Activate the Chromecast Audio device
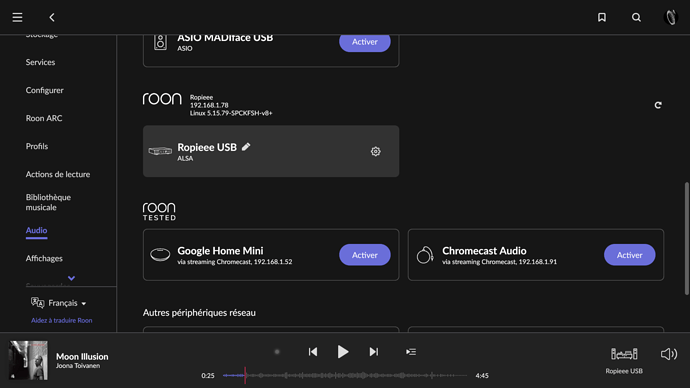Image resolution: width=690 pixels, height=388 pixels. (630, 255)
